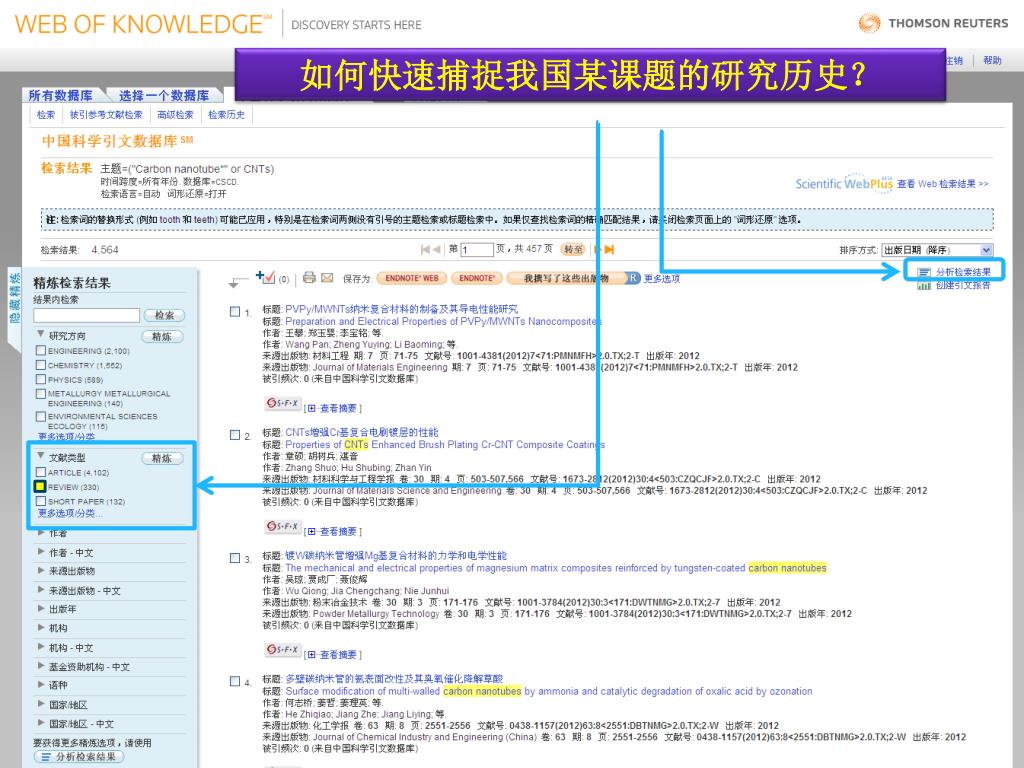The width and height of the screenshot is (1024, 768).
Task: Add to marked list checkmark icon
Action: (x=265, y=277)
